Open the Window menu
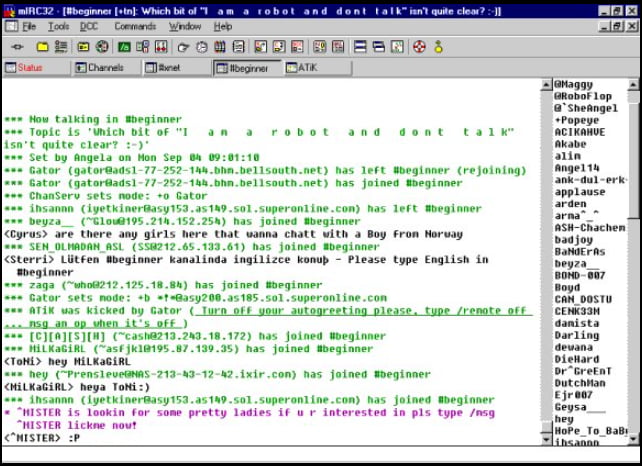The image size is (642, 466). click(184, 26)
